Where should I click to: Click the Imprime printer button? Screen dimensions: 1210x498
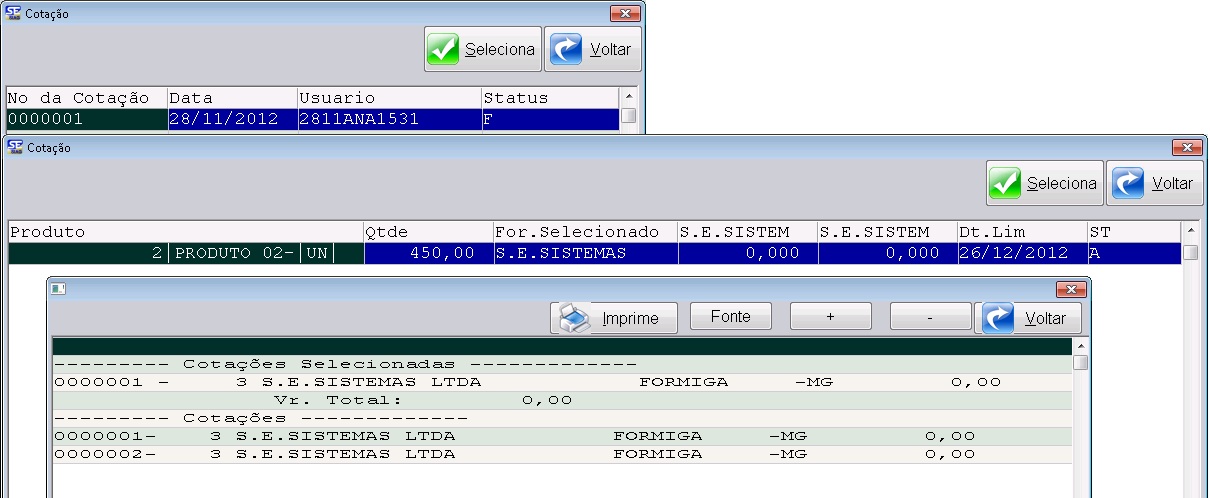[x=614, y=318]
